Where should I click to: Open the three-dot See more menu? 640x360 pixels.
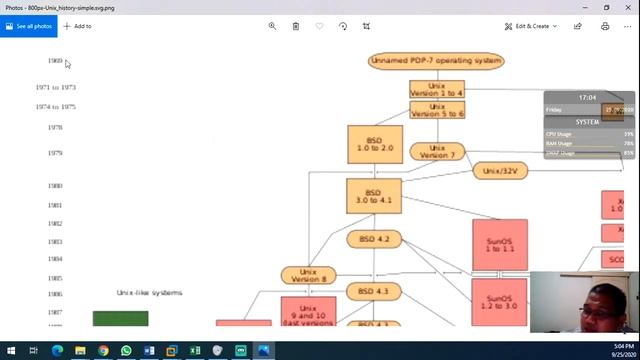coord(627,26)
